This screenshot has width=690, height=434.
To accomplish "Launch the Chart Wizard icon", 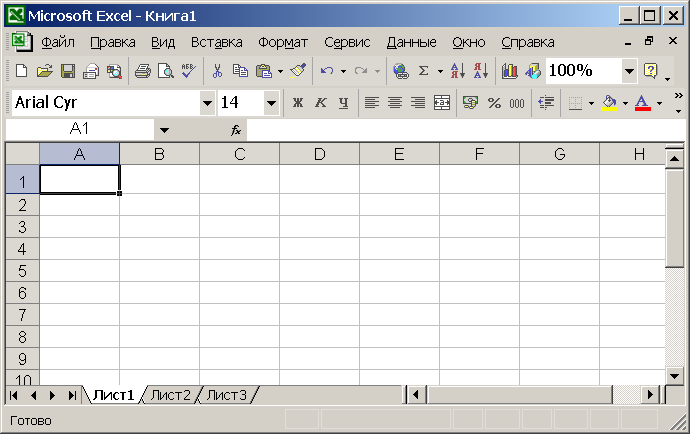I will click(510, 70).
